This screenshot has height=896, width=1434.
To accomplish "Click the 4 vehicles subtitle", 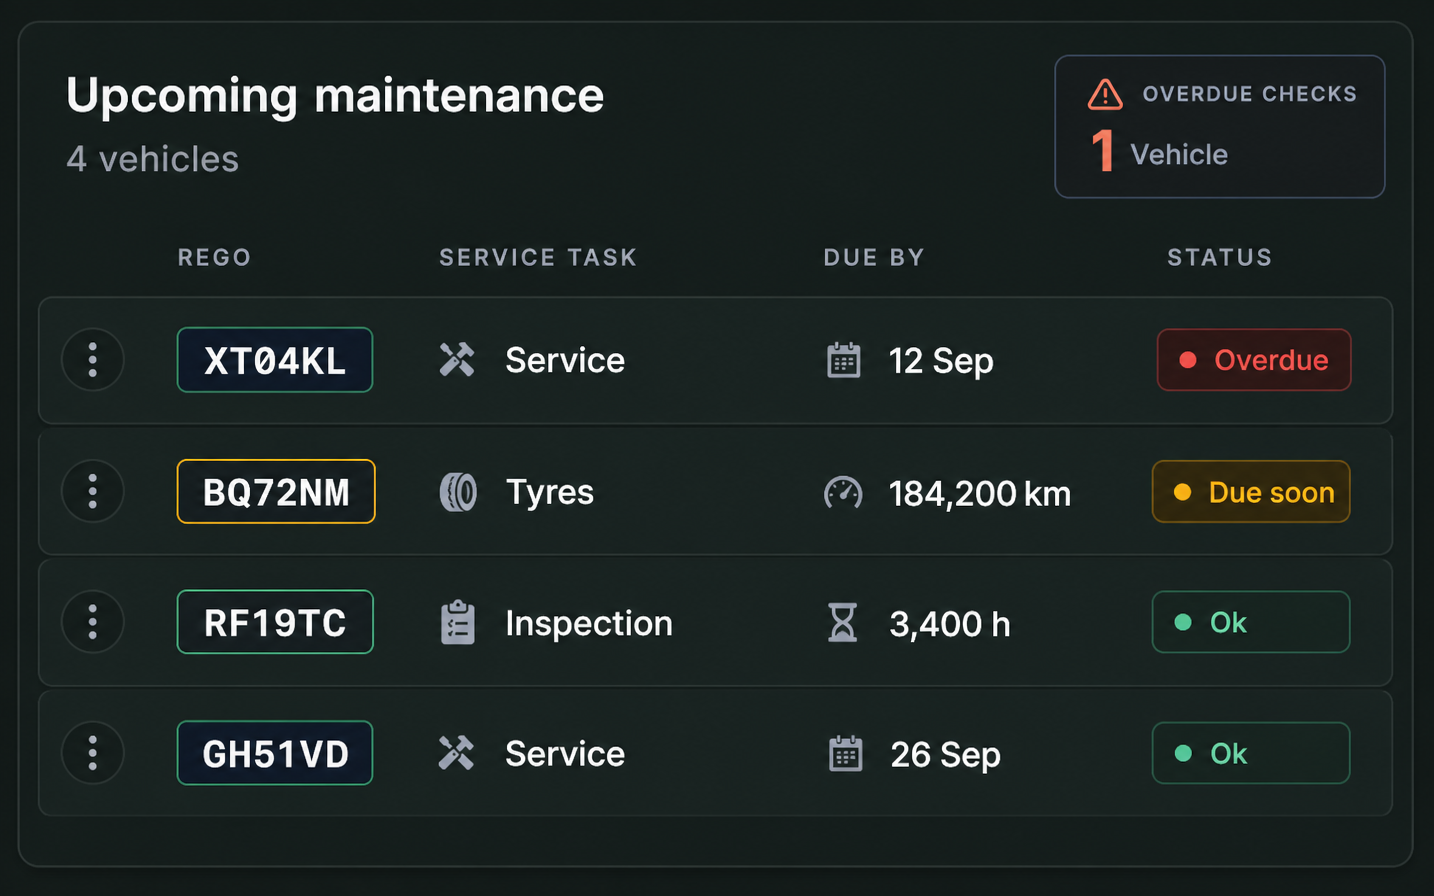I will tap(153, 159).
